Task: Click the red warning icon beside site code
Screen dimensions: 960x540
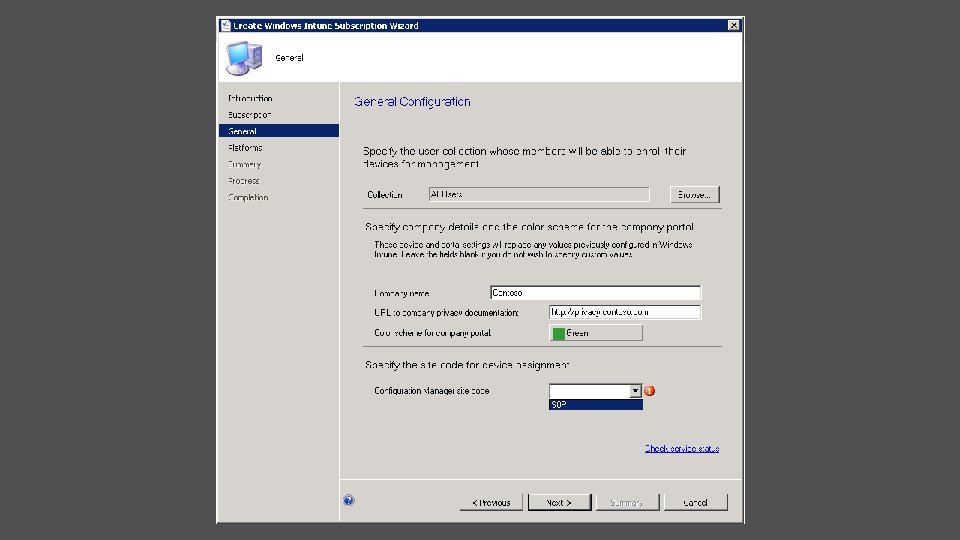Action: (x=650, y=391)
